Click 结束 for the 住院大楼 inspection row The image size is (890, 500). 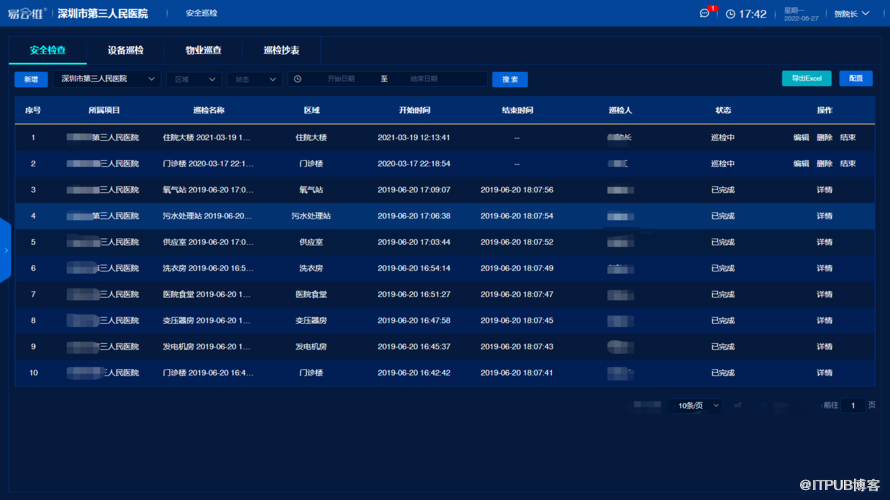pos(848,137)
